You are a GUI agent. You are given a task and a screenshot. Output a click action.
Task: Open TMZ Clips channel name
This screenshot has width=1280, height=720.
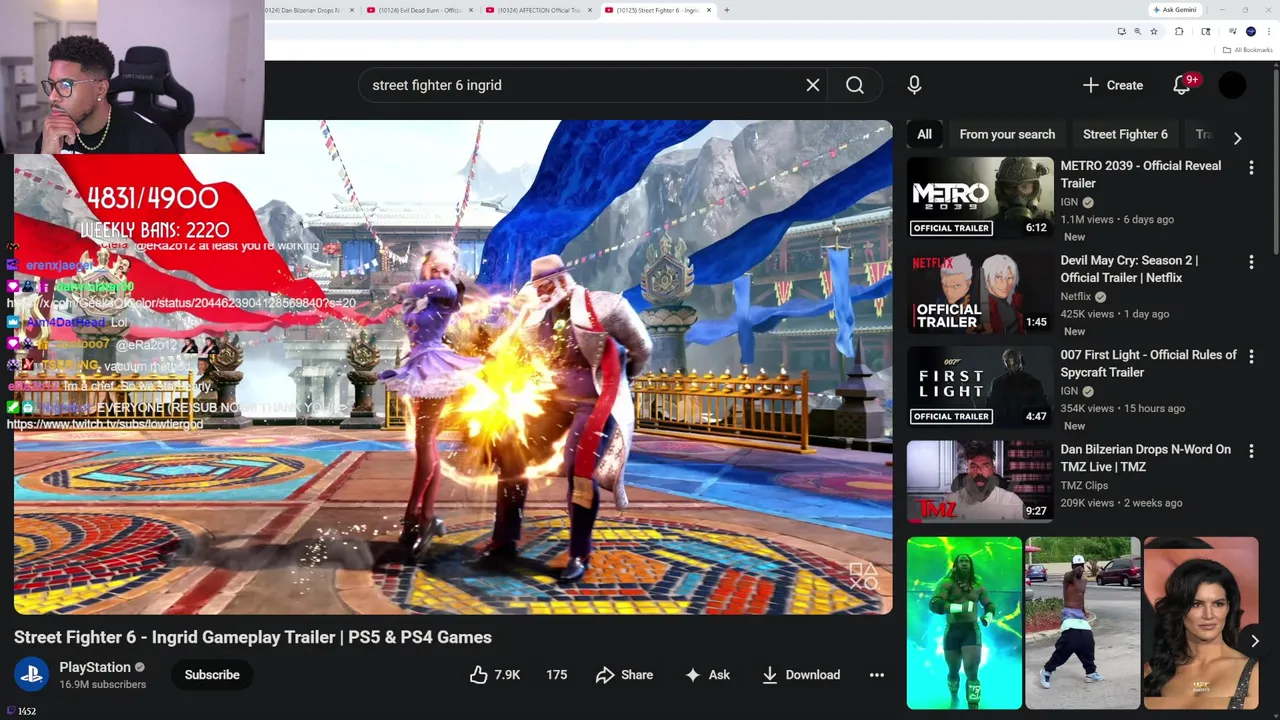[x=1084, y=485]
